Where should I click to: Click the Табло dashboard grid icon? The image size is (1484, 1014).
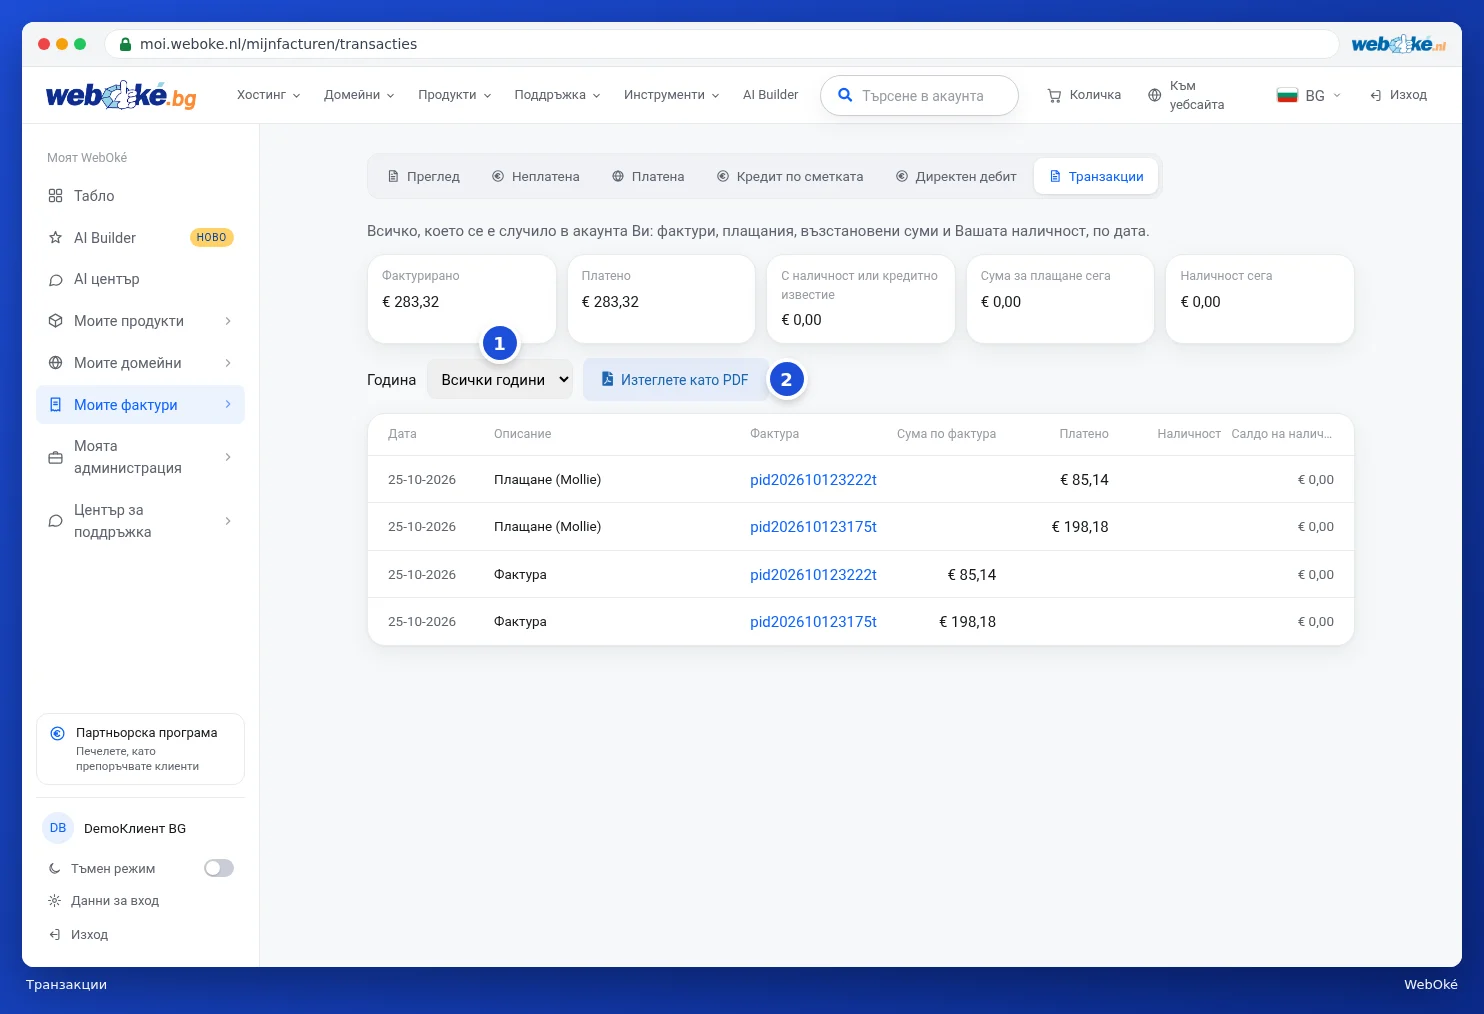[56, 196]
